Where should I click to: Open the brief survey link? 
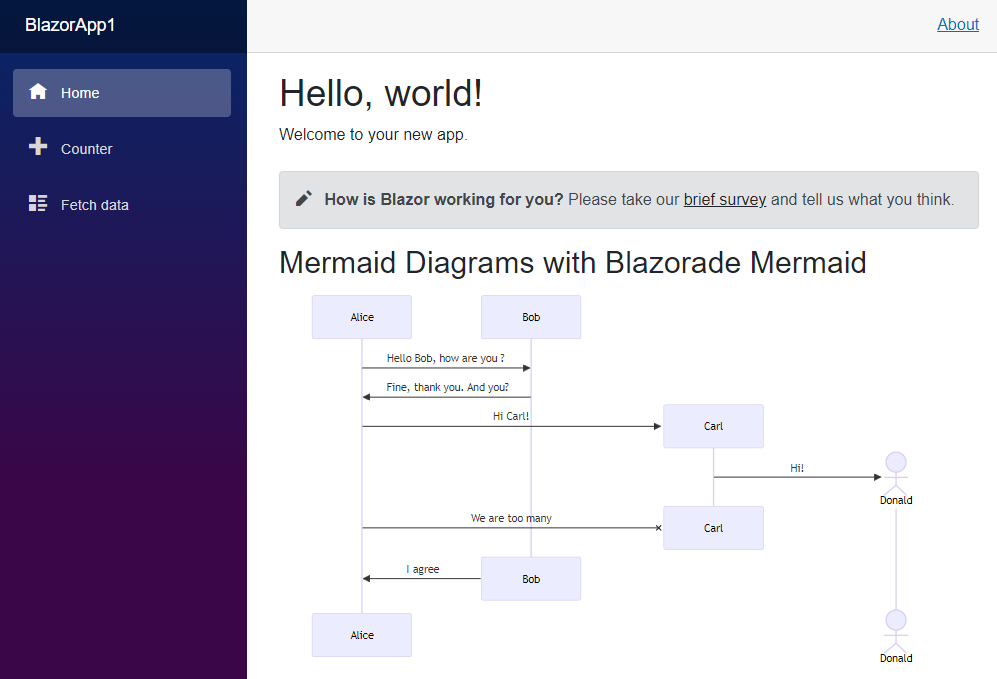[724, 199]
